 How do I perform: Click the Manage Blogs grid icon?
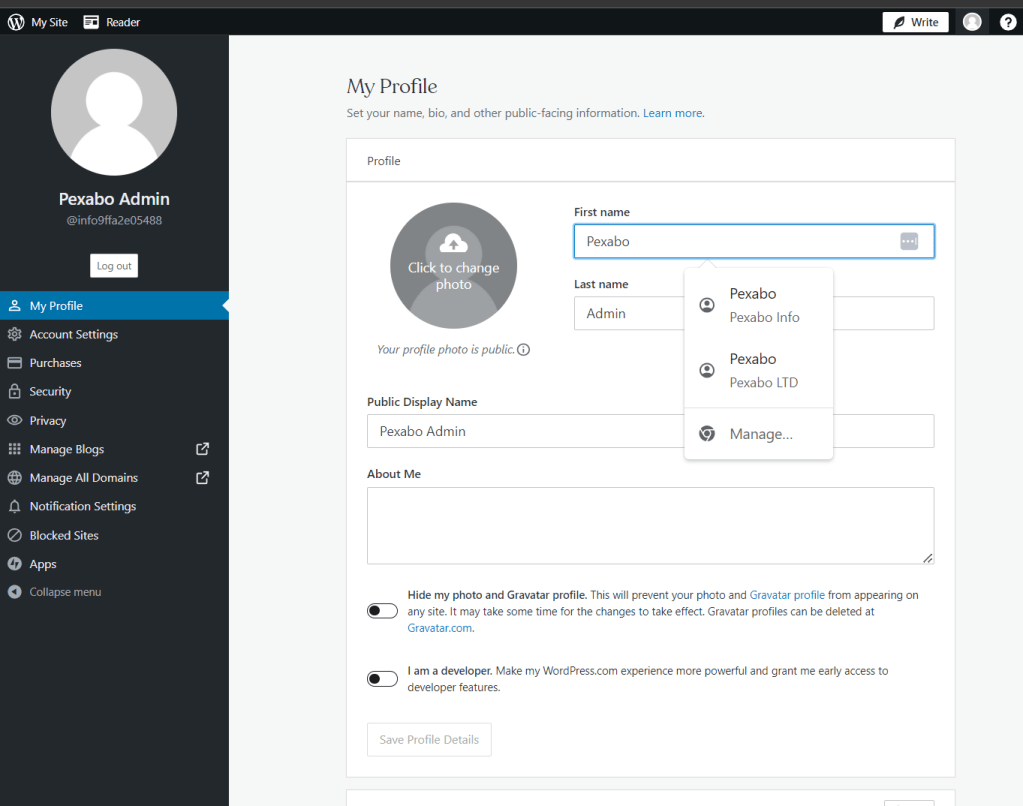click(x=14, y=449)
